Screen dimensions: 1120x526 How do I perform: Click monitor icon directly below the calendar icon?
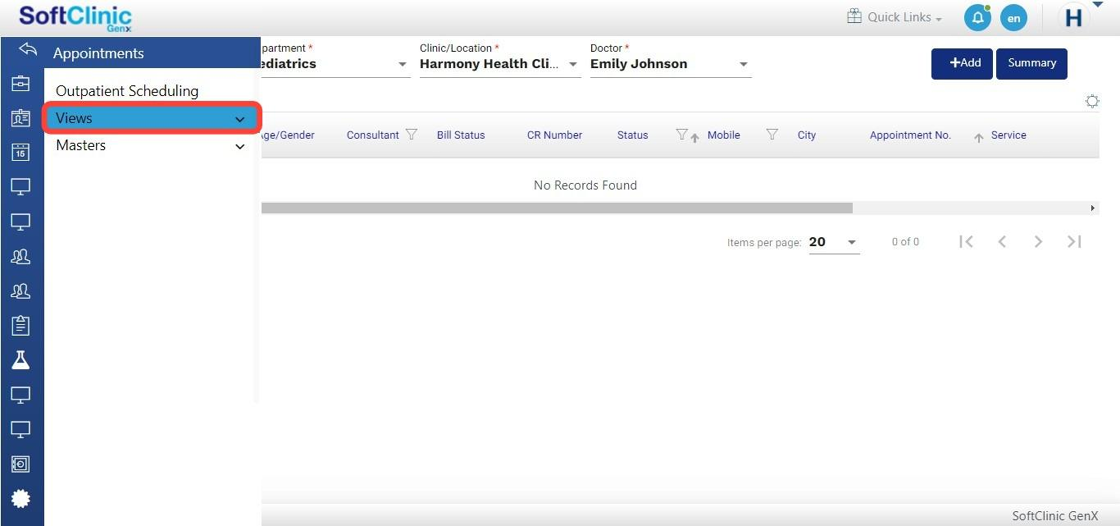(x=21, y=187)
